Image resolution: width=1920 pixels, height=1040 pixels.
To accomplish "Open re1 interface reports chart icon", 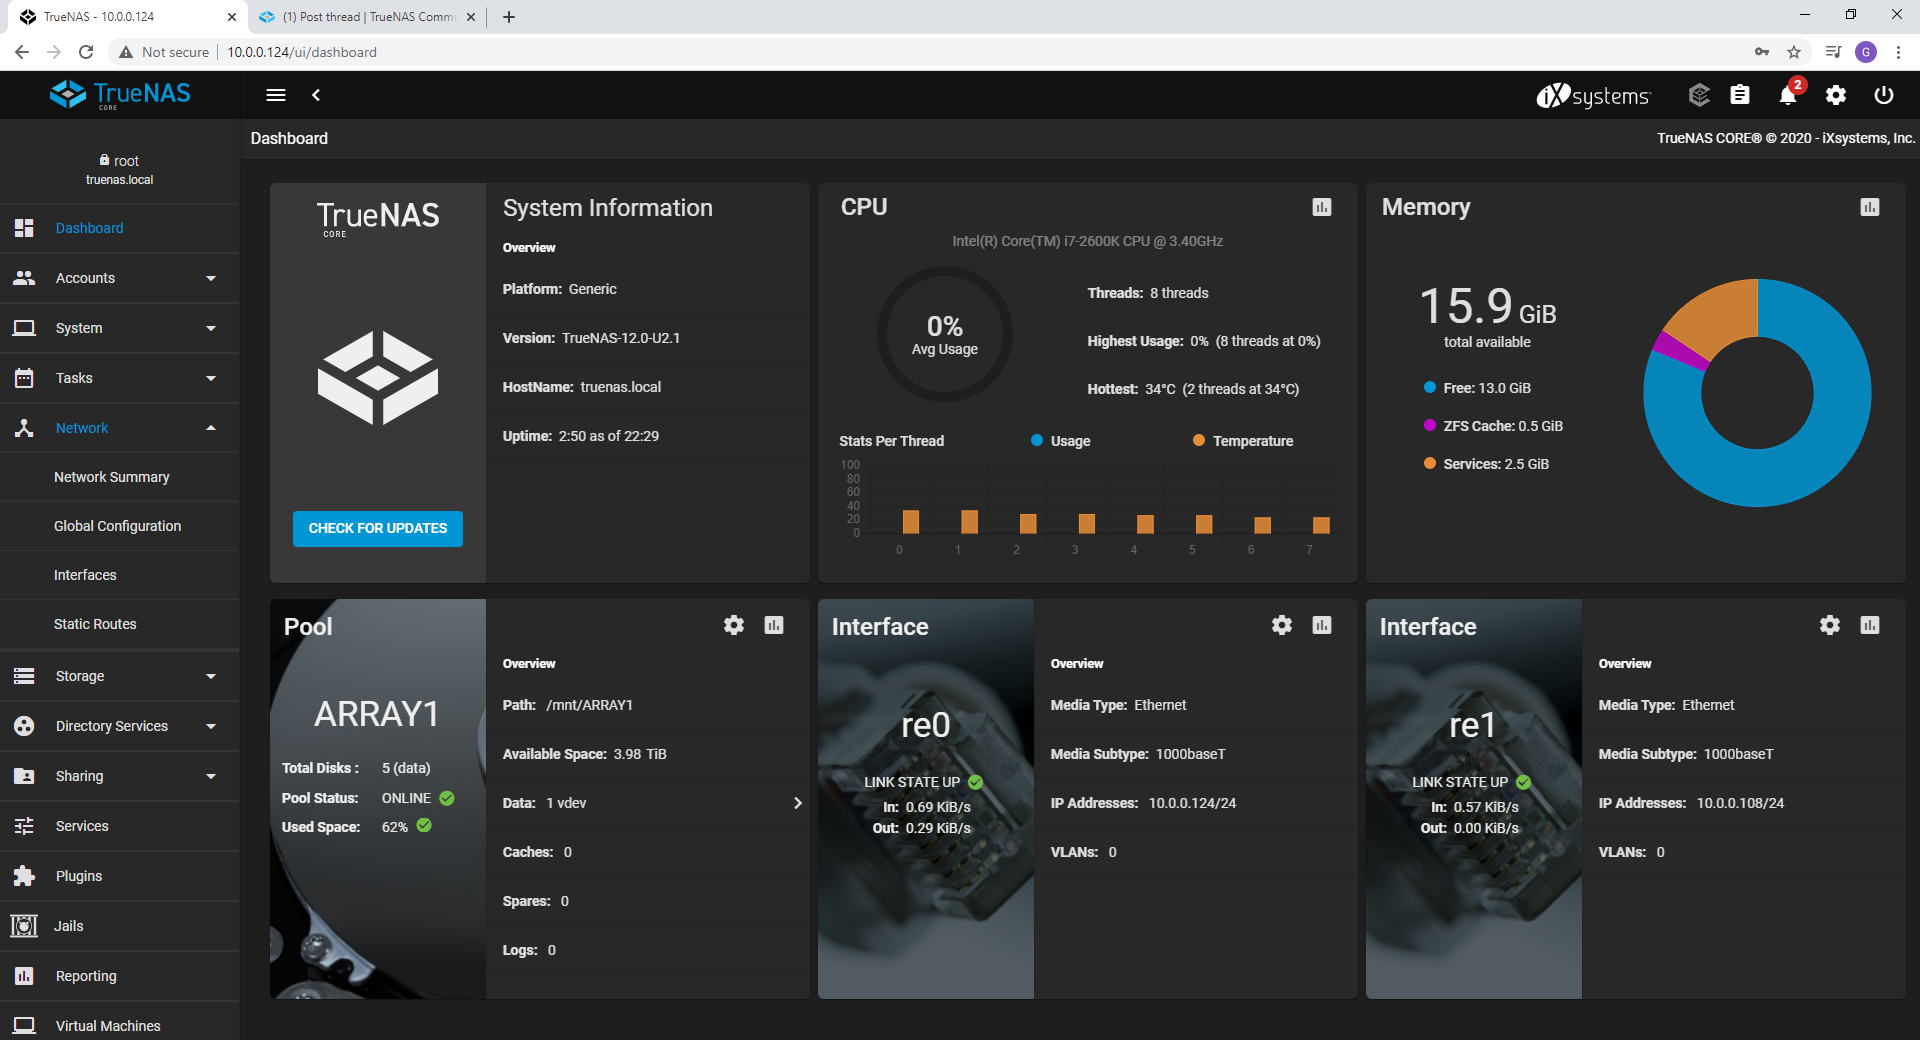I will pos(1870,625).
